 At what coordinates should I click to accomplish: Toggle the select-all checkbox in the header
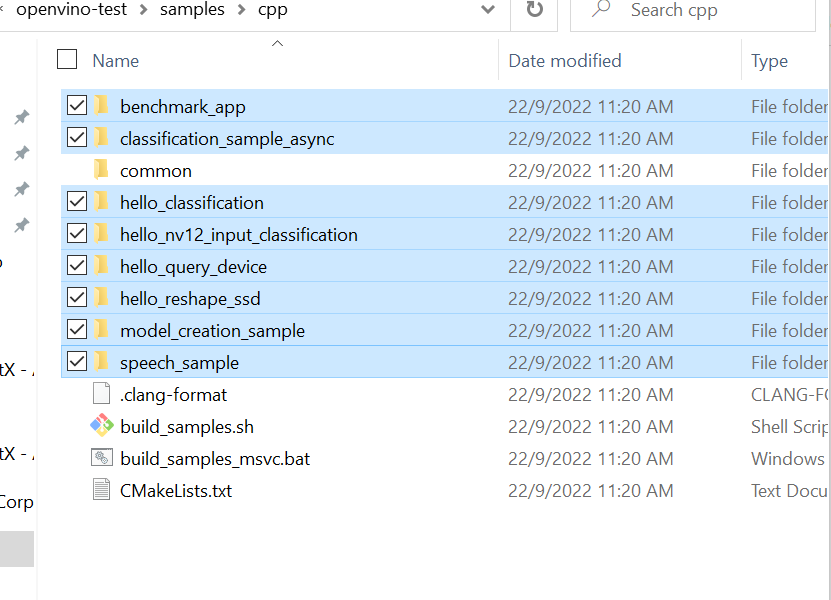tap(67, 59)
